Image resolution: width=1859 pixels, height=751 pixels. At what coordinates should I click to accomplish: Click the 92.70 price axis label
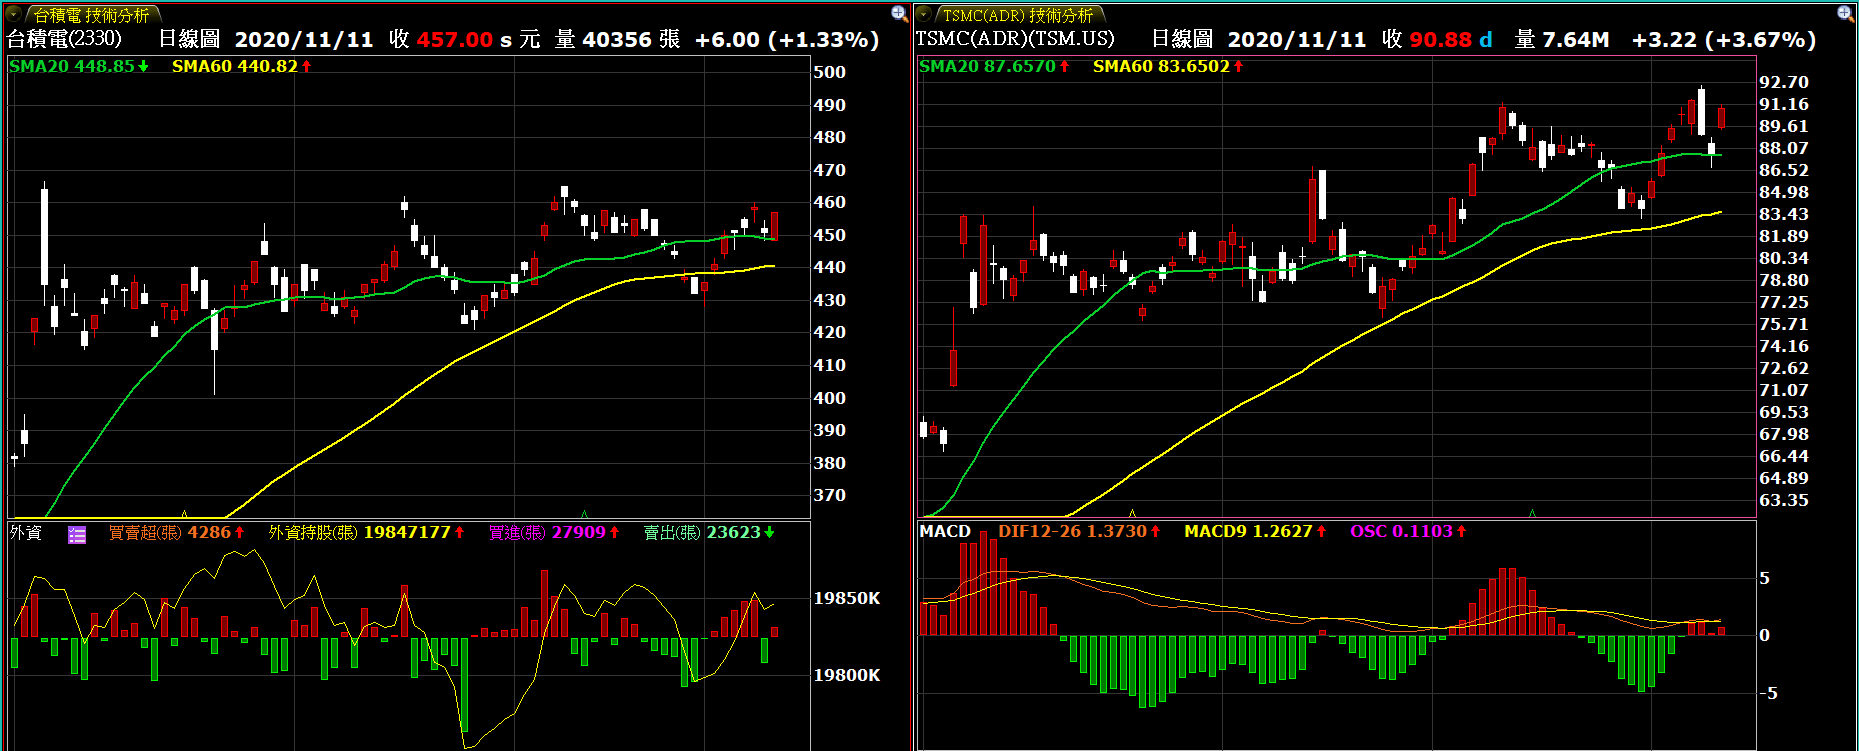[1784, 82]
